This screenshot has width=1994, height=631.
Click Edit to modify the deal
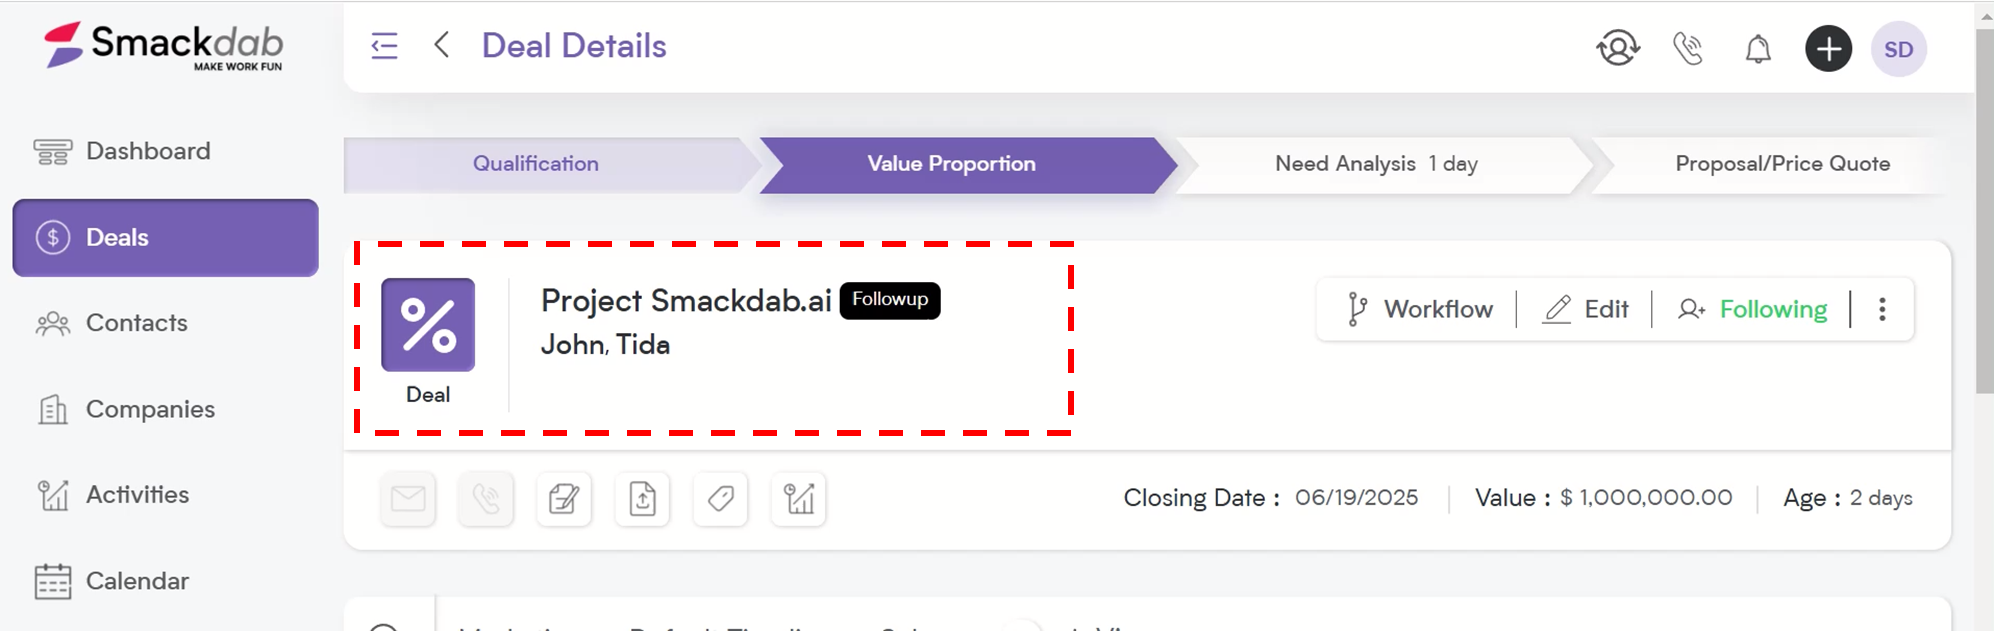[1586, 309]
